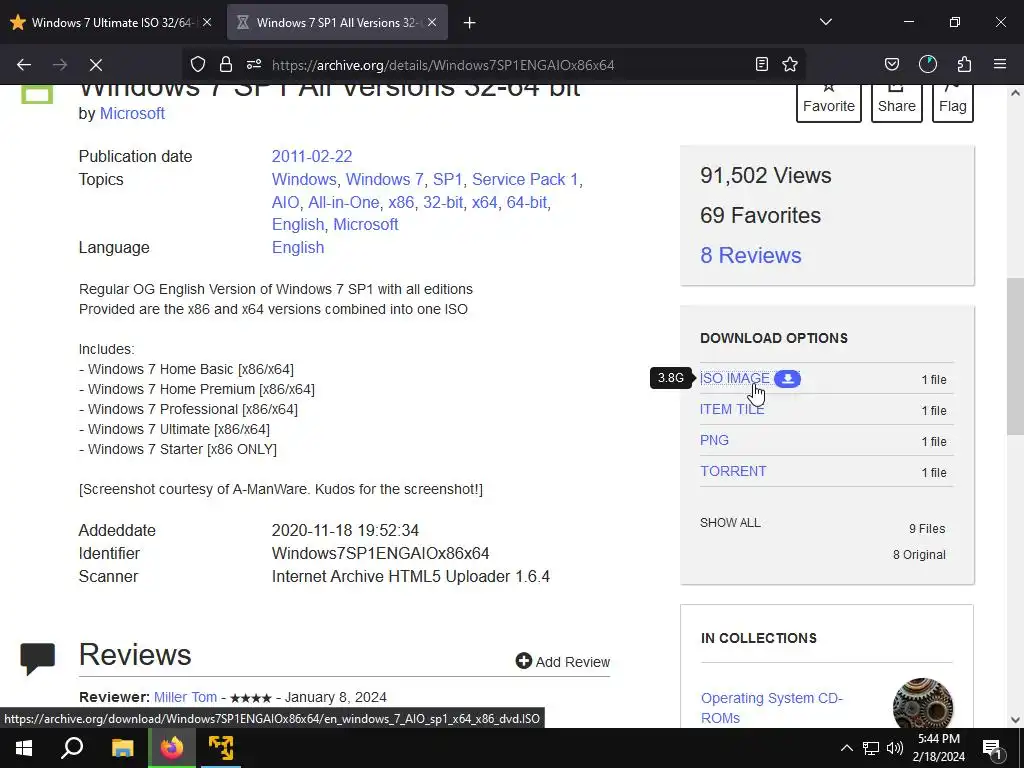Open the 2011-02-22 publication date link
Image resolution: width=1024 pixels, height=768 pixels.
pos(312,157)
